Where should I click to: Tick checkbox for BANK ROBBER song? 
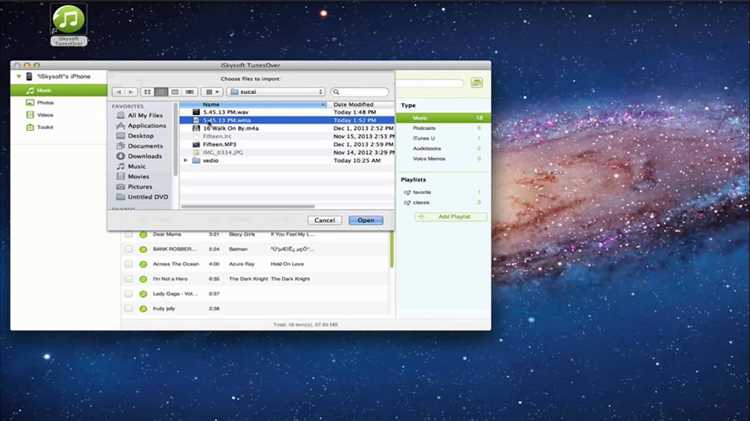(x=129, y=249)
